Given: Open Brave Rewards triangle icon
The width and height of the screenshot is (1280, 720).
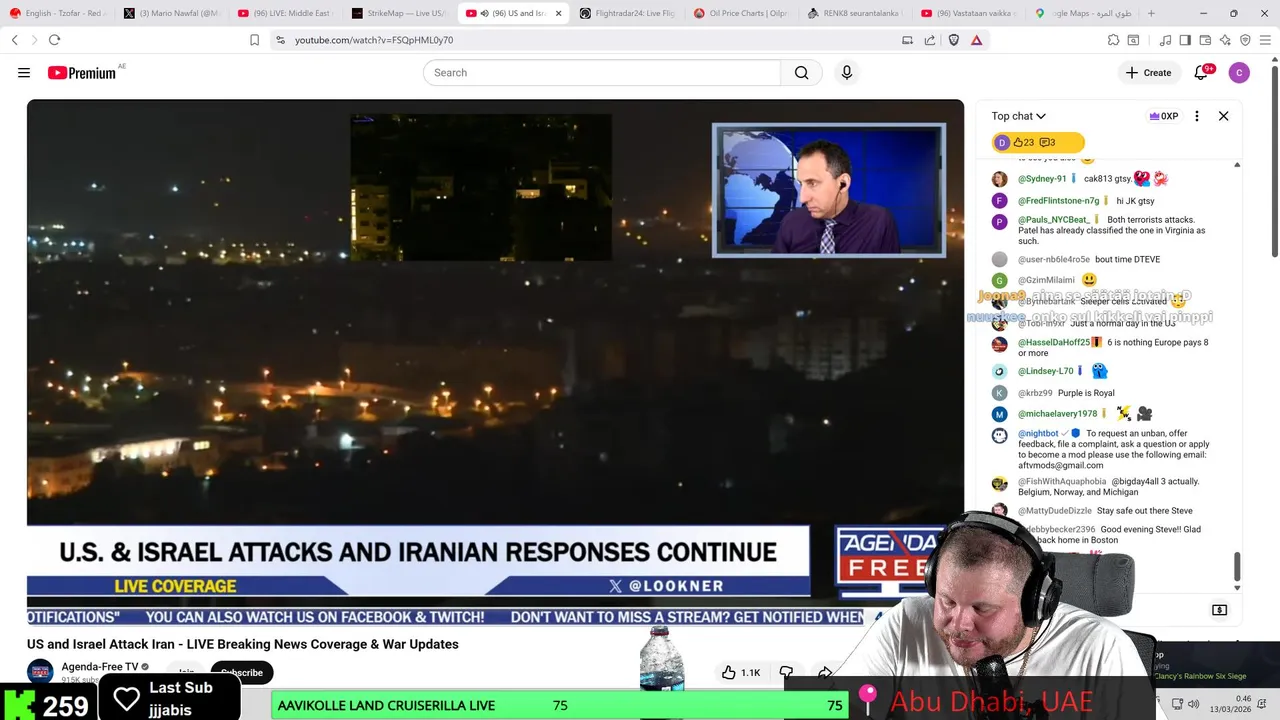Looking at the screenshot, I should tap(976, 40).
